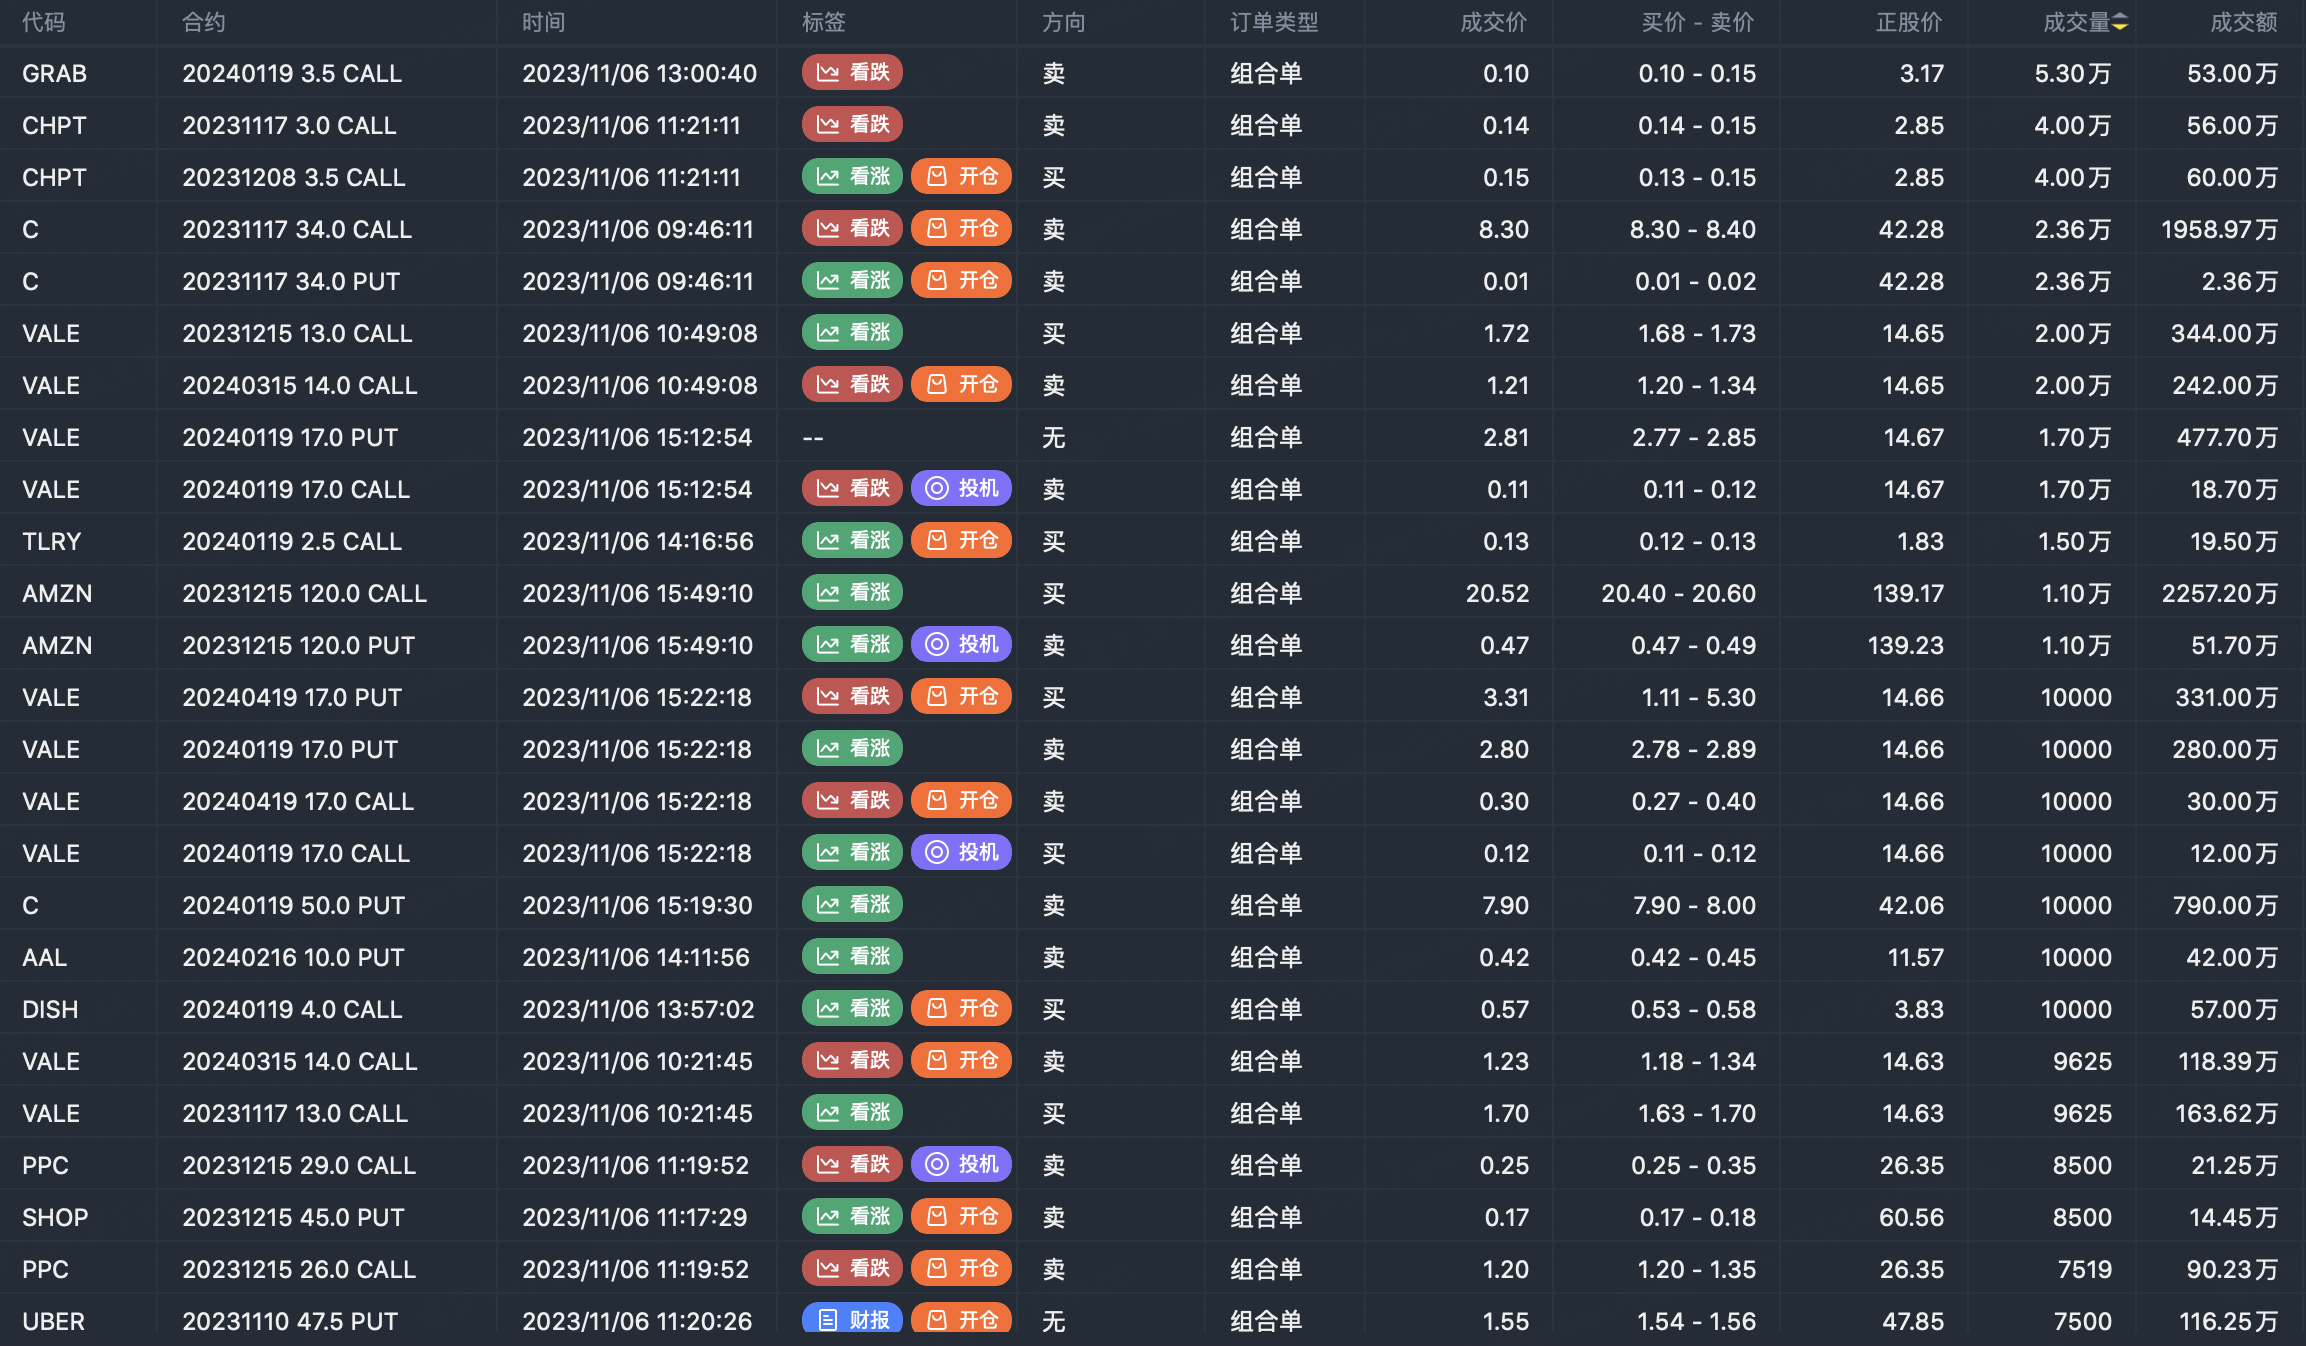
Task: Click 看涨 tag on AMZN 20231215 120.0 CALL row
Action: (x=853, y=592)
